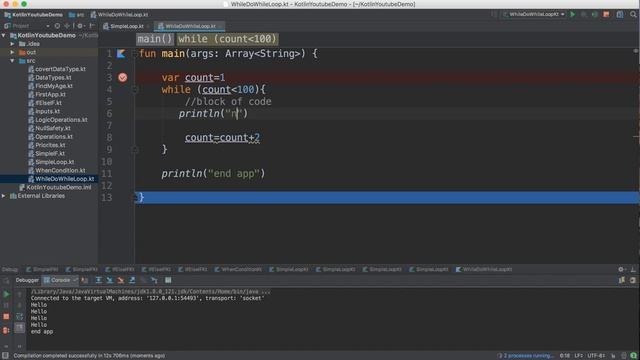640x360 pixels.
Task: Click Run to Cursor icon
Action: pos(154,280)
